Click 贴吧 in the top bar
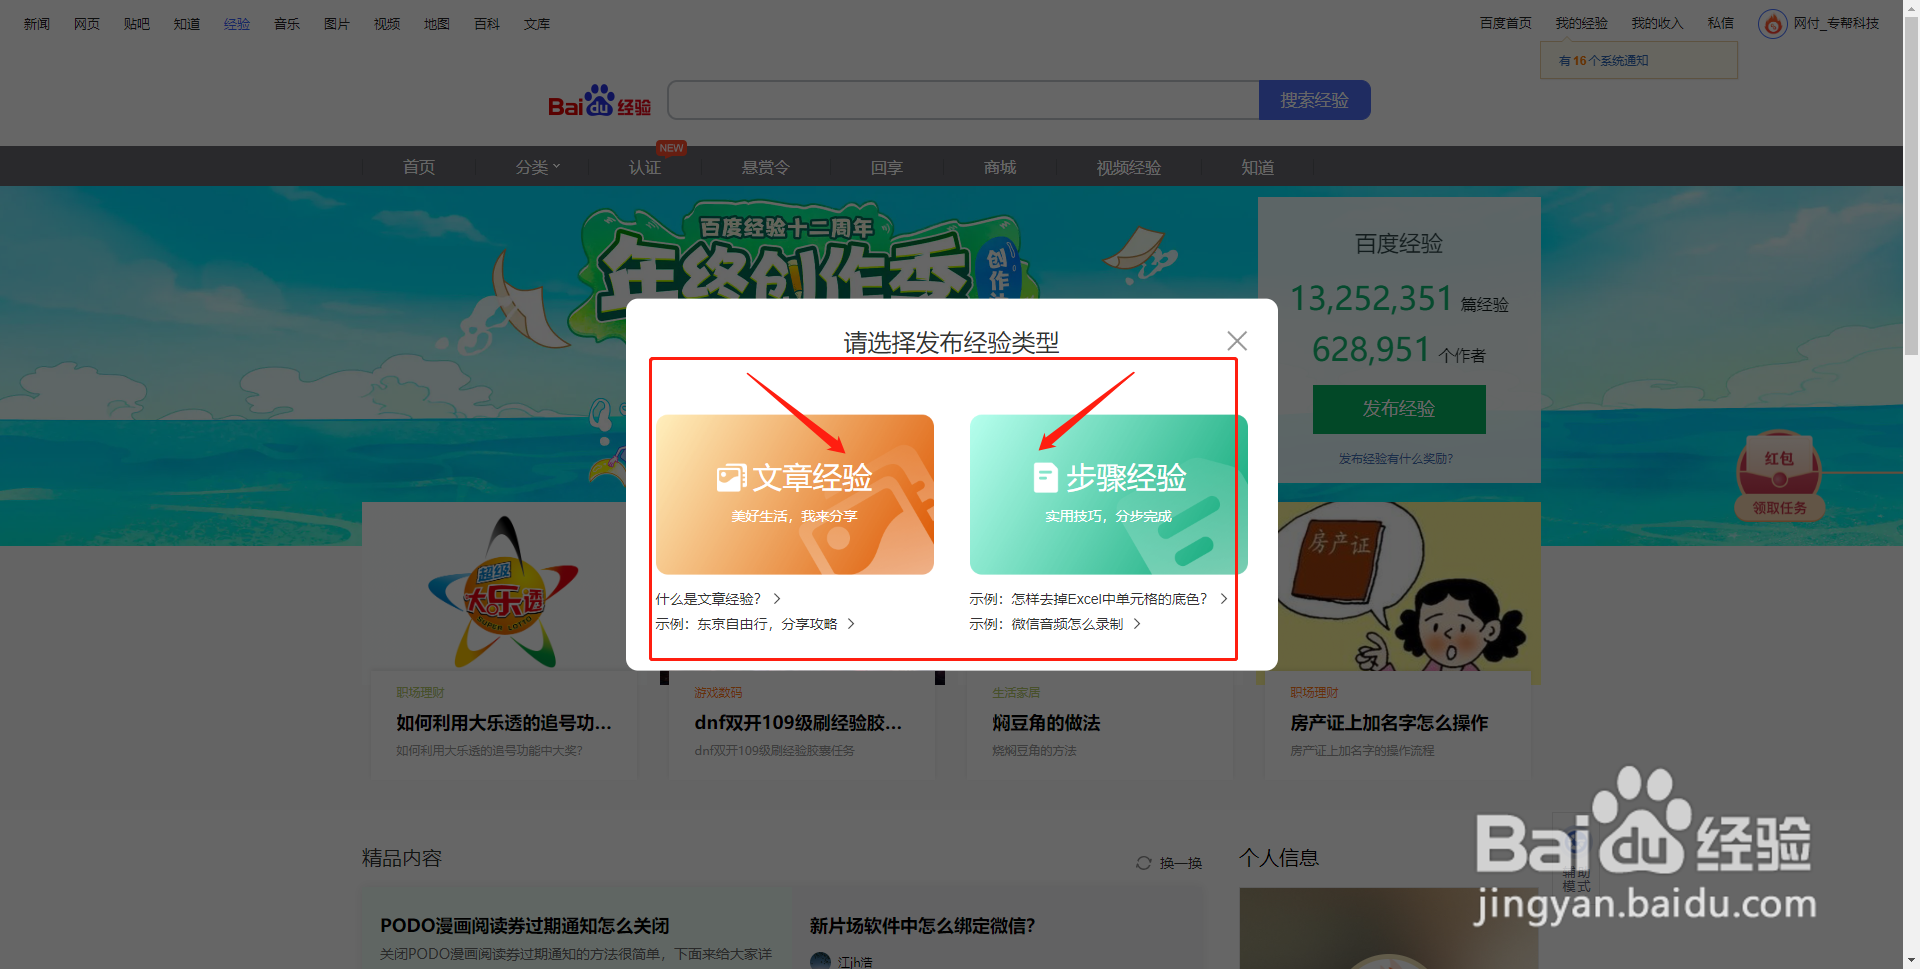 click(x=137, y=24)
